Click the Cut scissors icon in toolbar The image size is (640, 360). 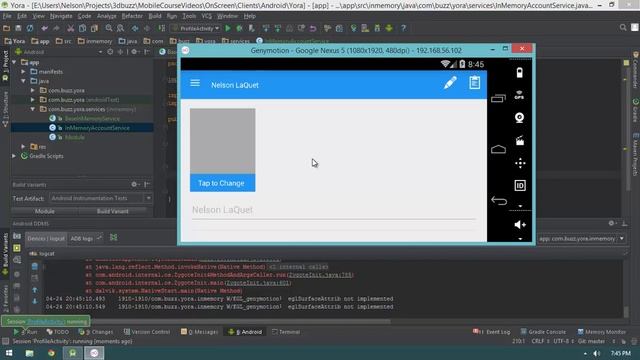click(71, 28)
